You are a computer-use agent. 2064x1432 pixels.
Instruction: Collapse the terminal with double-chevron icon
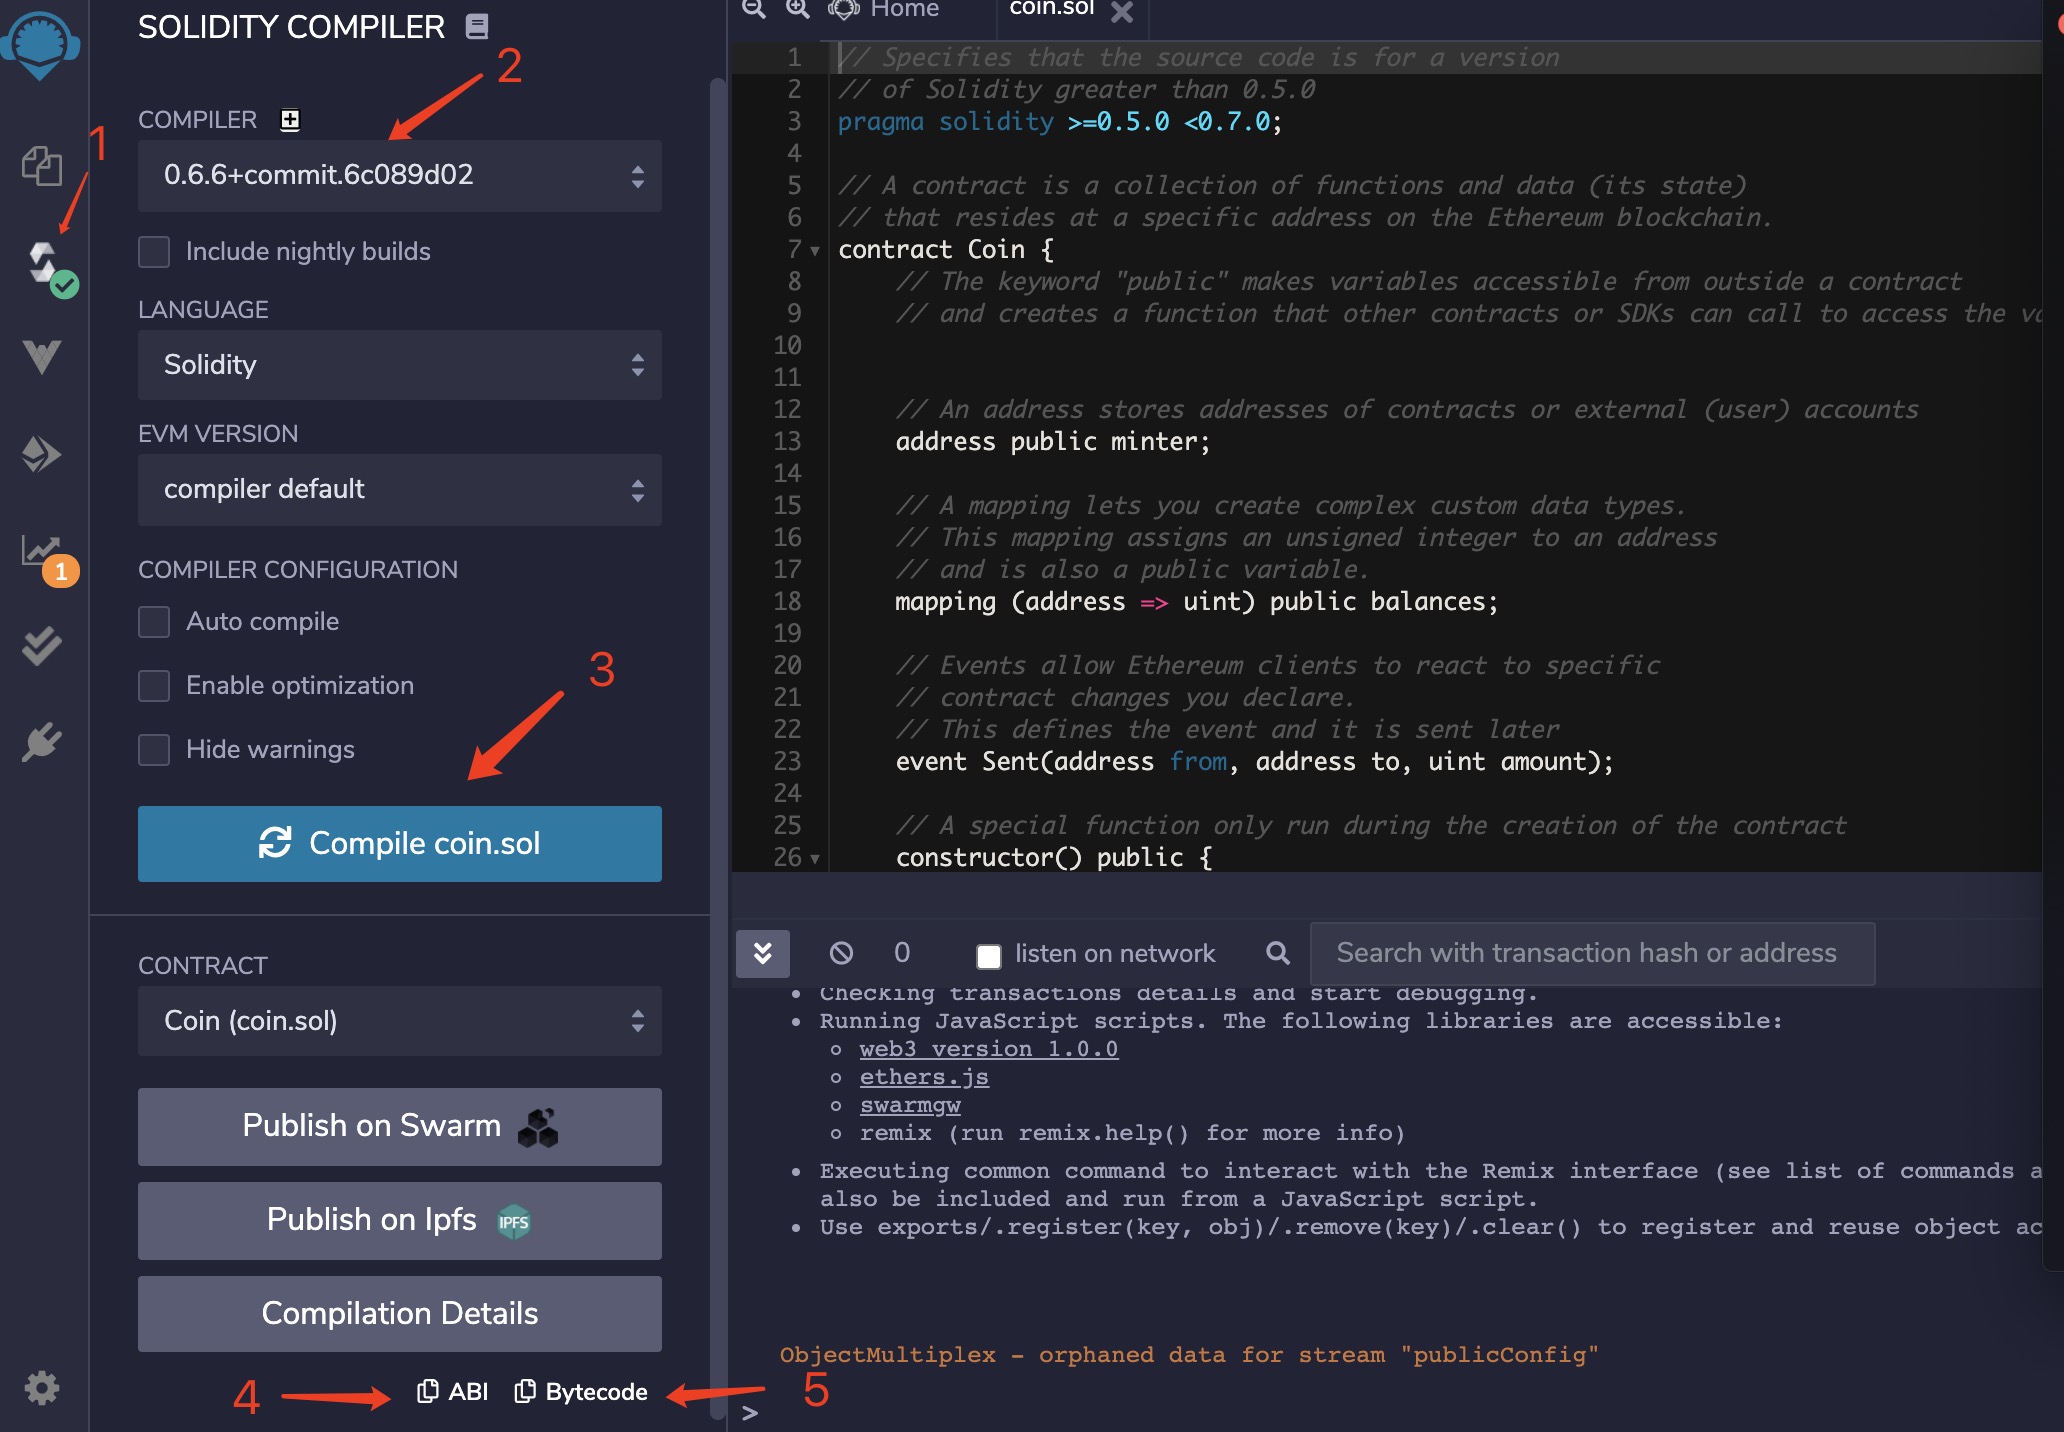[x=762, y=953]
